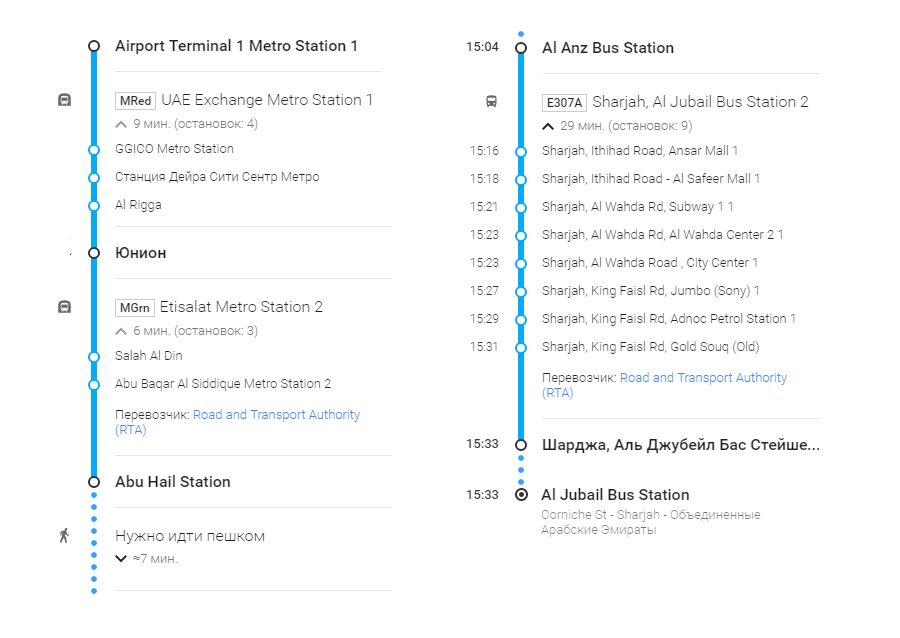Collapse the 29 min, 9 stops list

coord(547,127)
